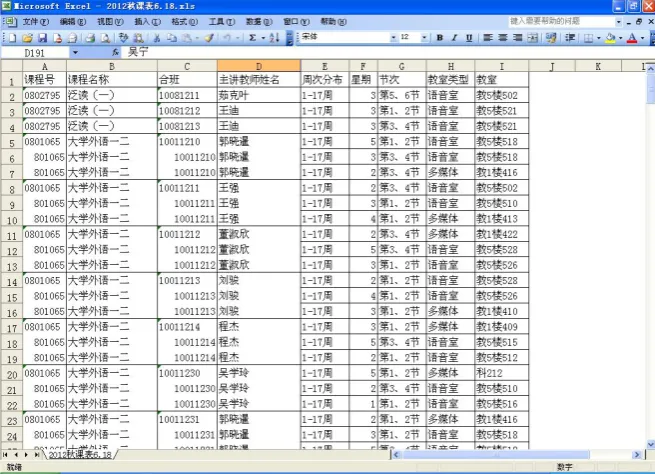Select the 2012秋课表6.18 sheet tab
Image resolution: width=655 pixels, height=474 pixels.
(x=80, y=454)
